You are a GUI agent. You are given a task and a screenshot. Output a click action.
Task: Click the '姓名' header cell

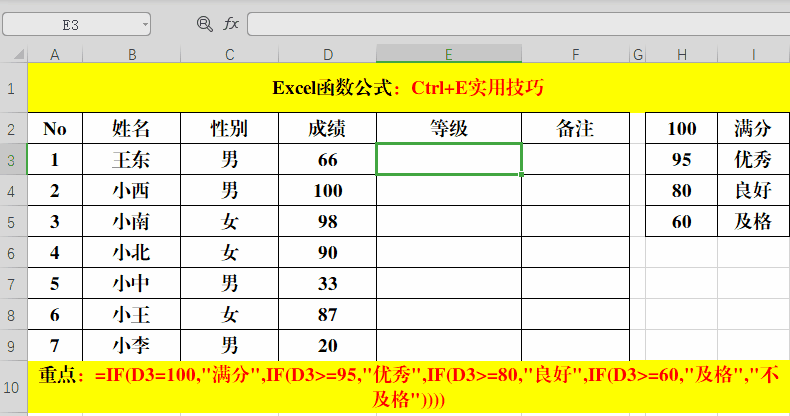pos(131,128)
